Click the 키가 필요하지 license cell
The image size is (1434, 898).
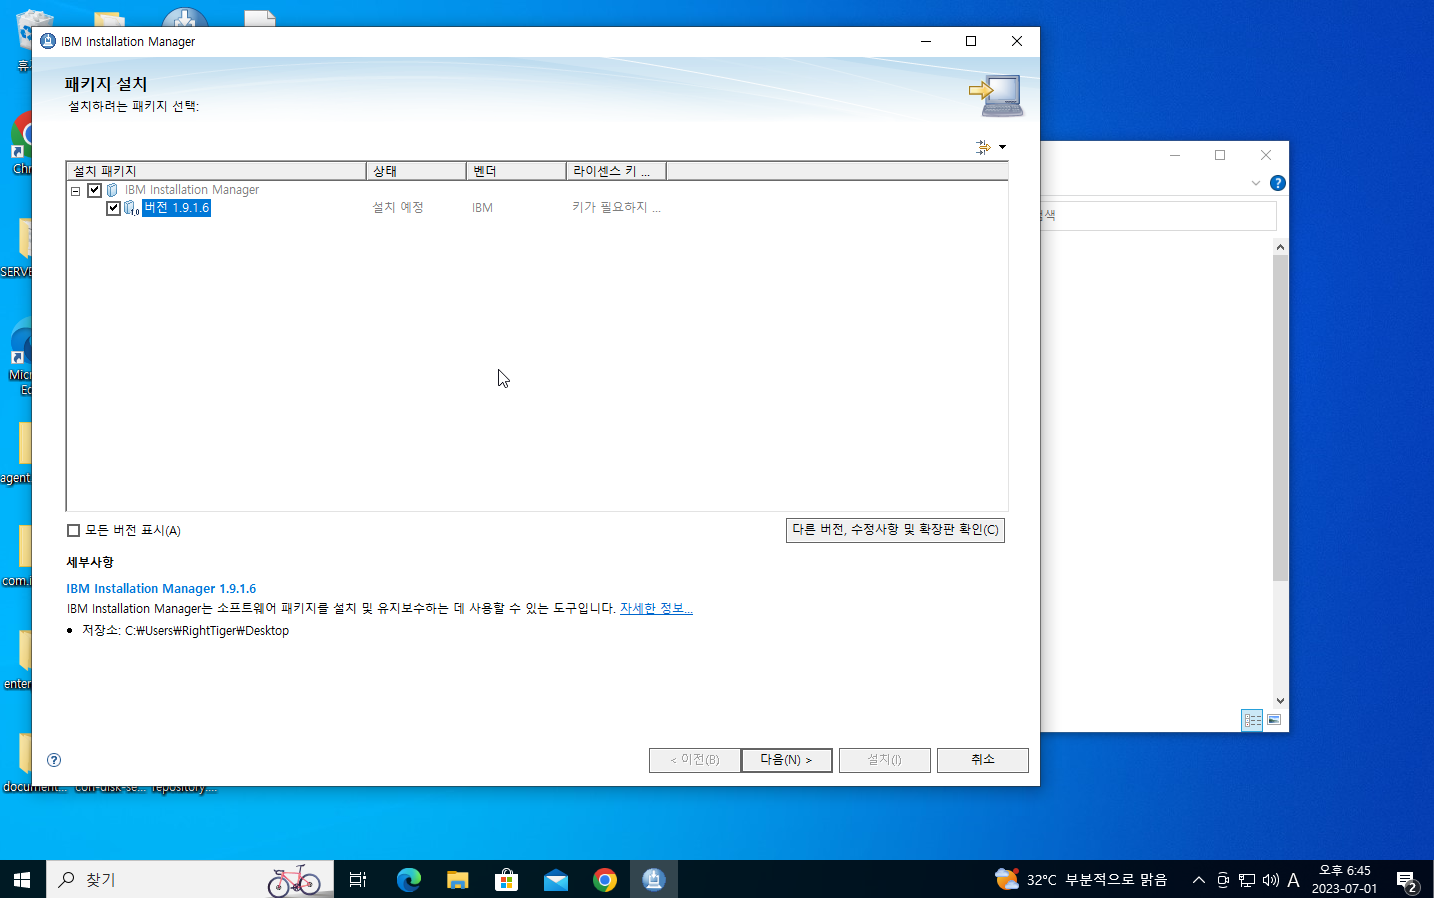(616, 208)
